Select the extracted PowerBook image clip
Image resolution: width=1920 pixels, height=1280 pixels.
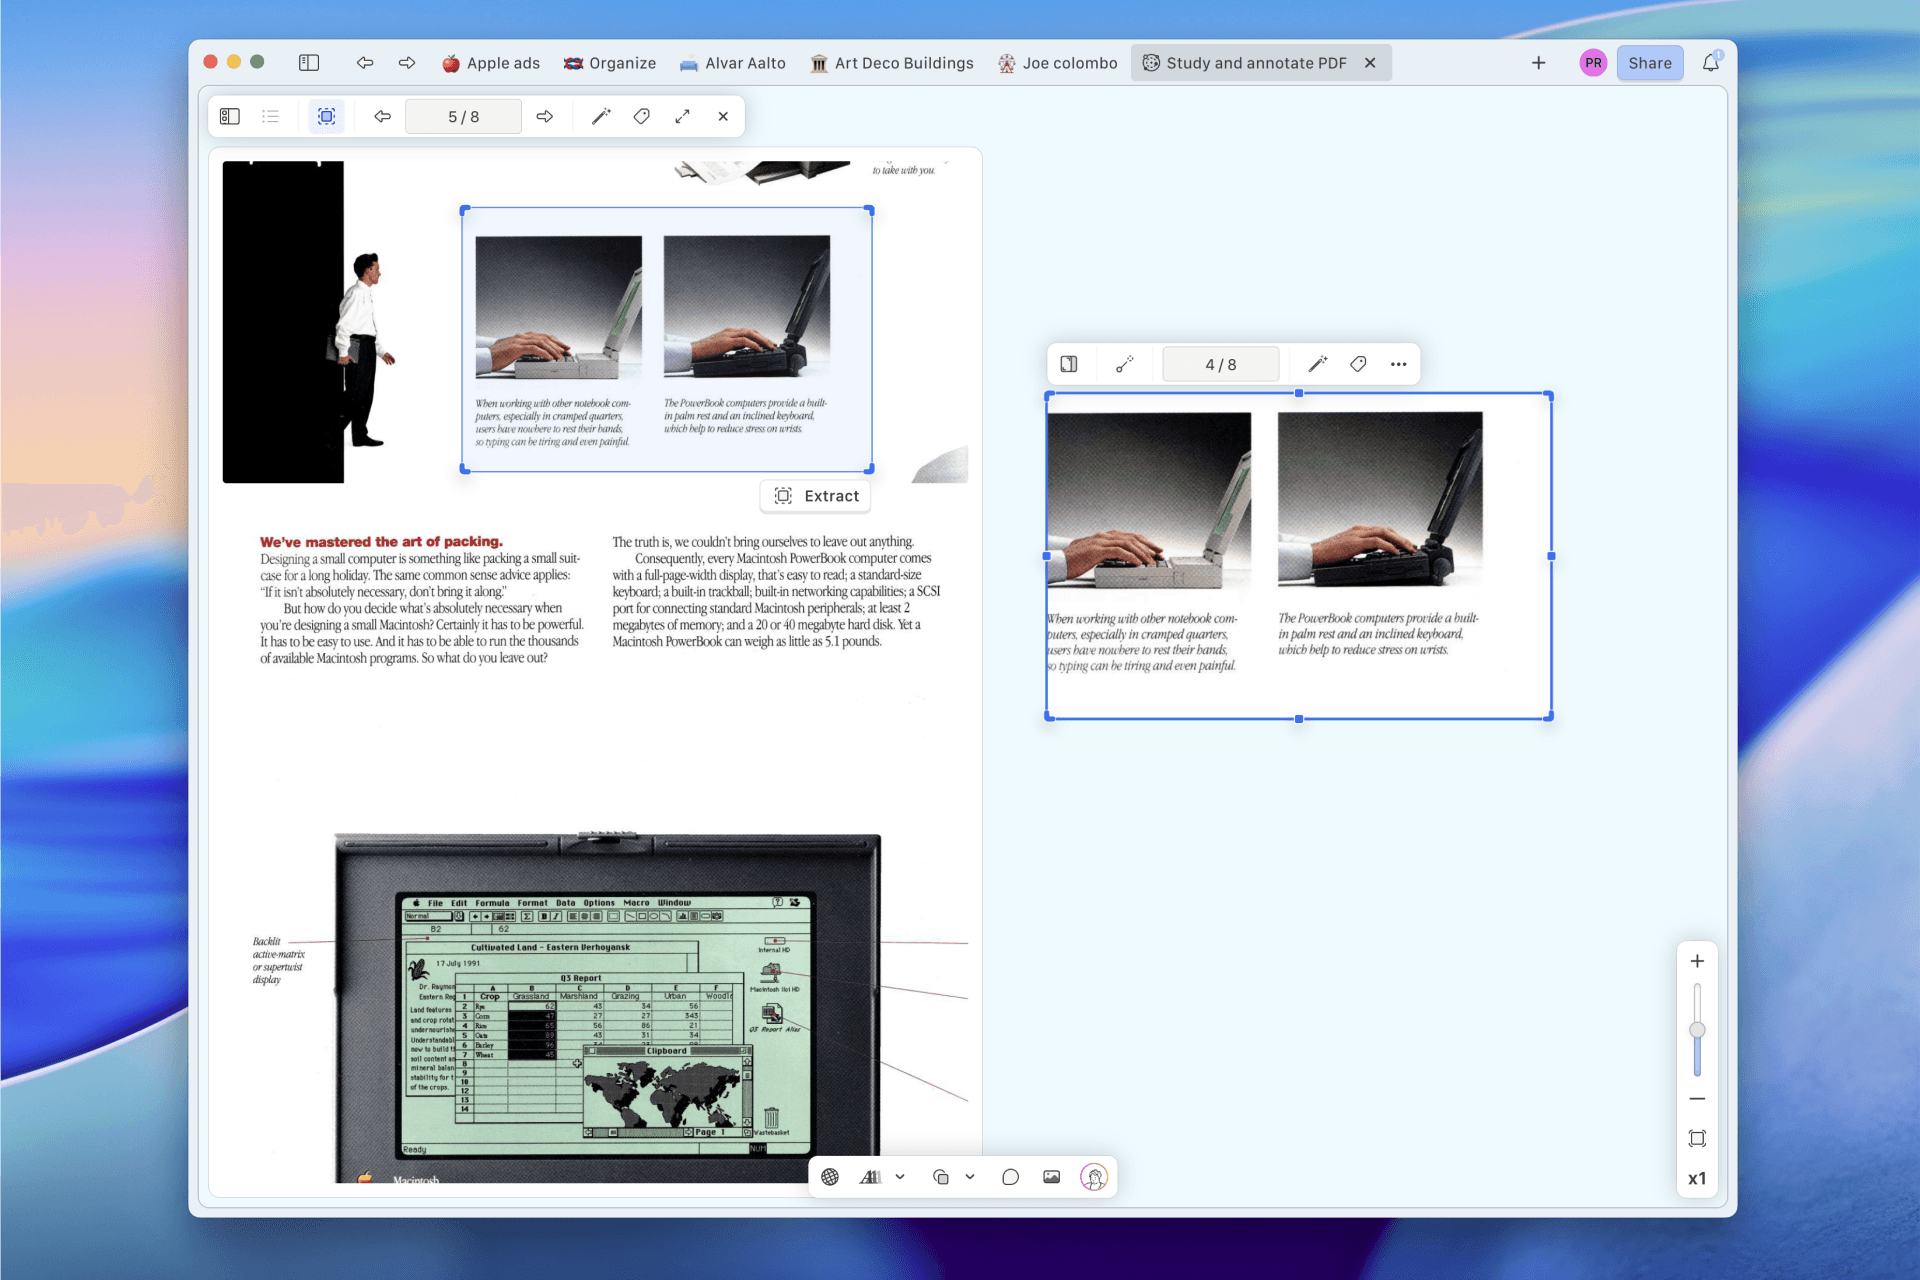(x=1299, y=556)
